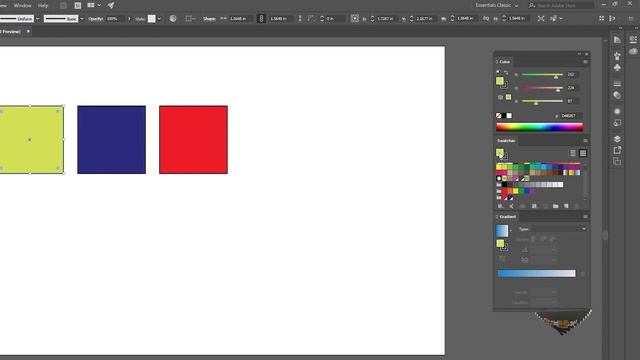Image resolution: width=640 pixels, height=360 pixels.
Task: Swap fill and stroke in Color panel
Action: coord(506,73)
